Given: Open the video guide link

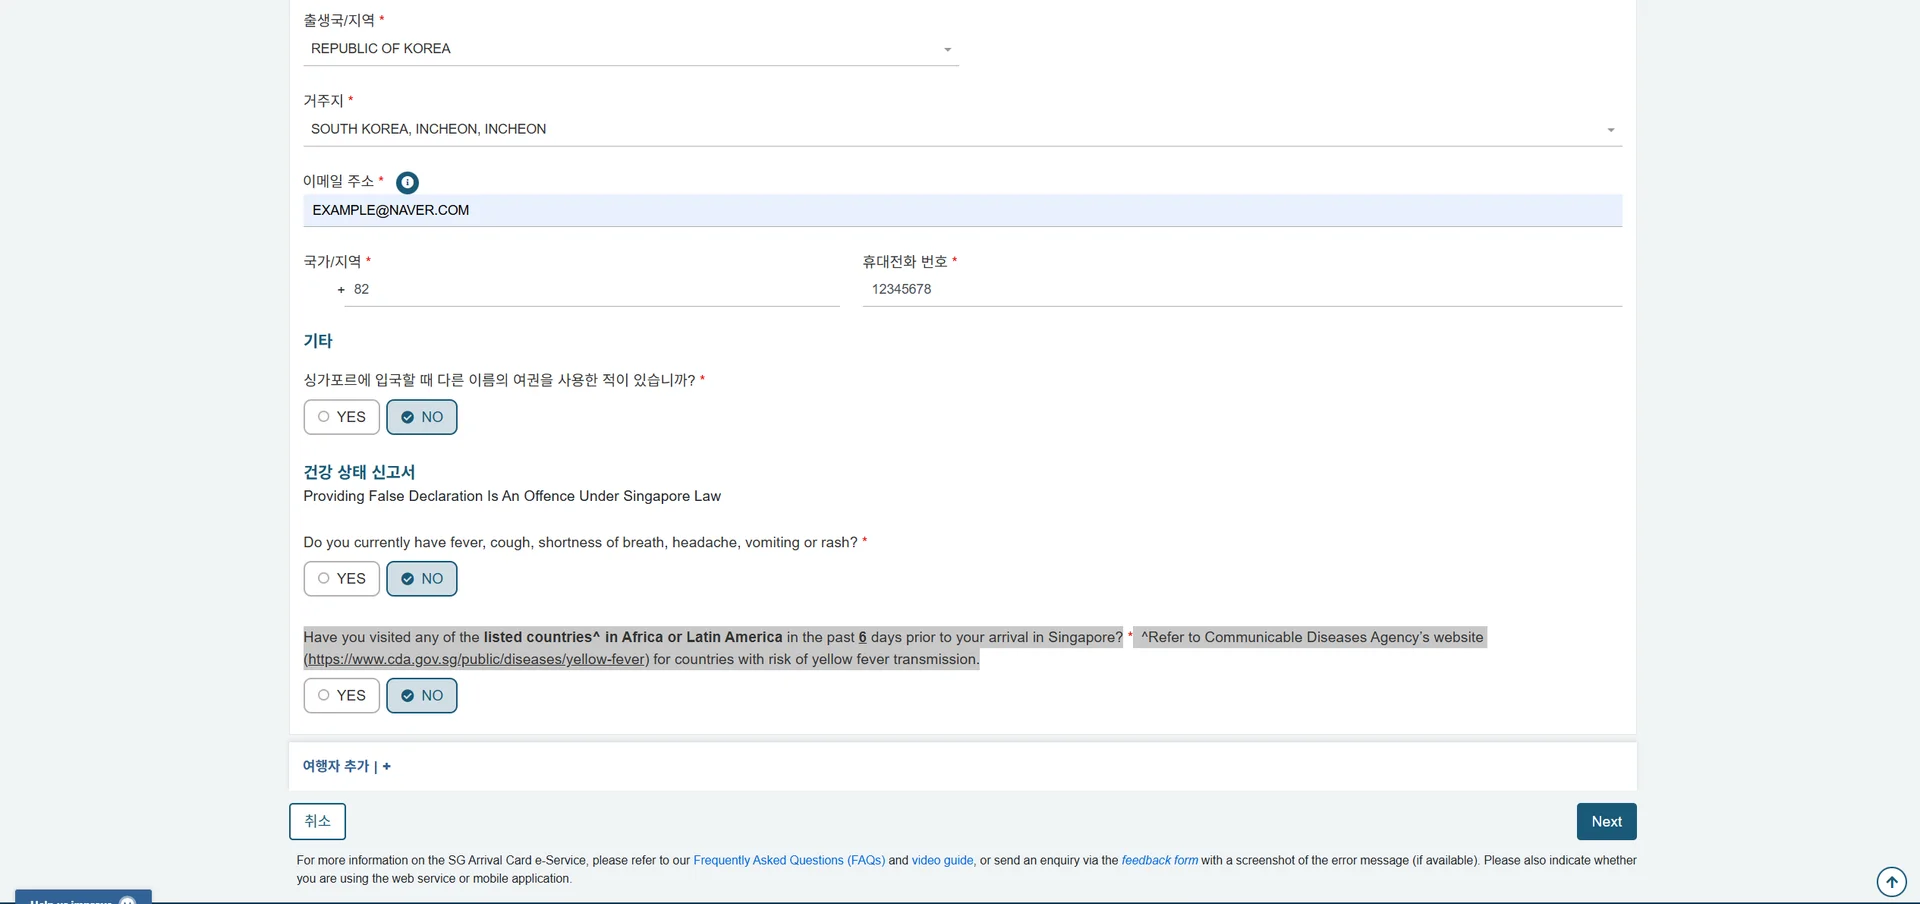Looking at the screenshot, I should point(942,860).
